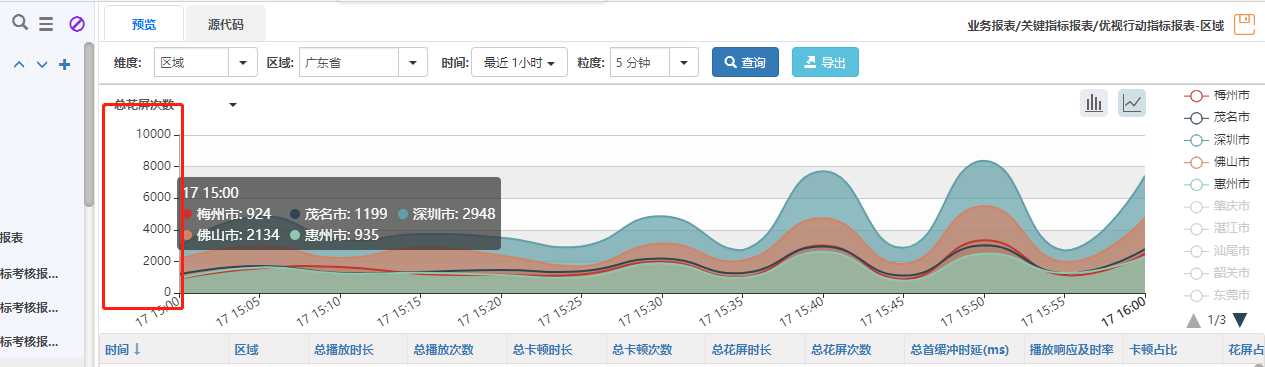Viewport: 1265px width, 367px height.
Task: Open the 粒度 5分钟 dropdown arrow
Action: (x=684, y=63)
